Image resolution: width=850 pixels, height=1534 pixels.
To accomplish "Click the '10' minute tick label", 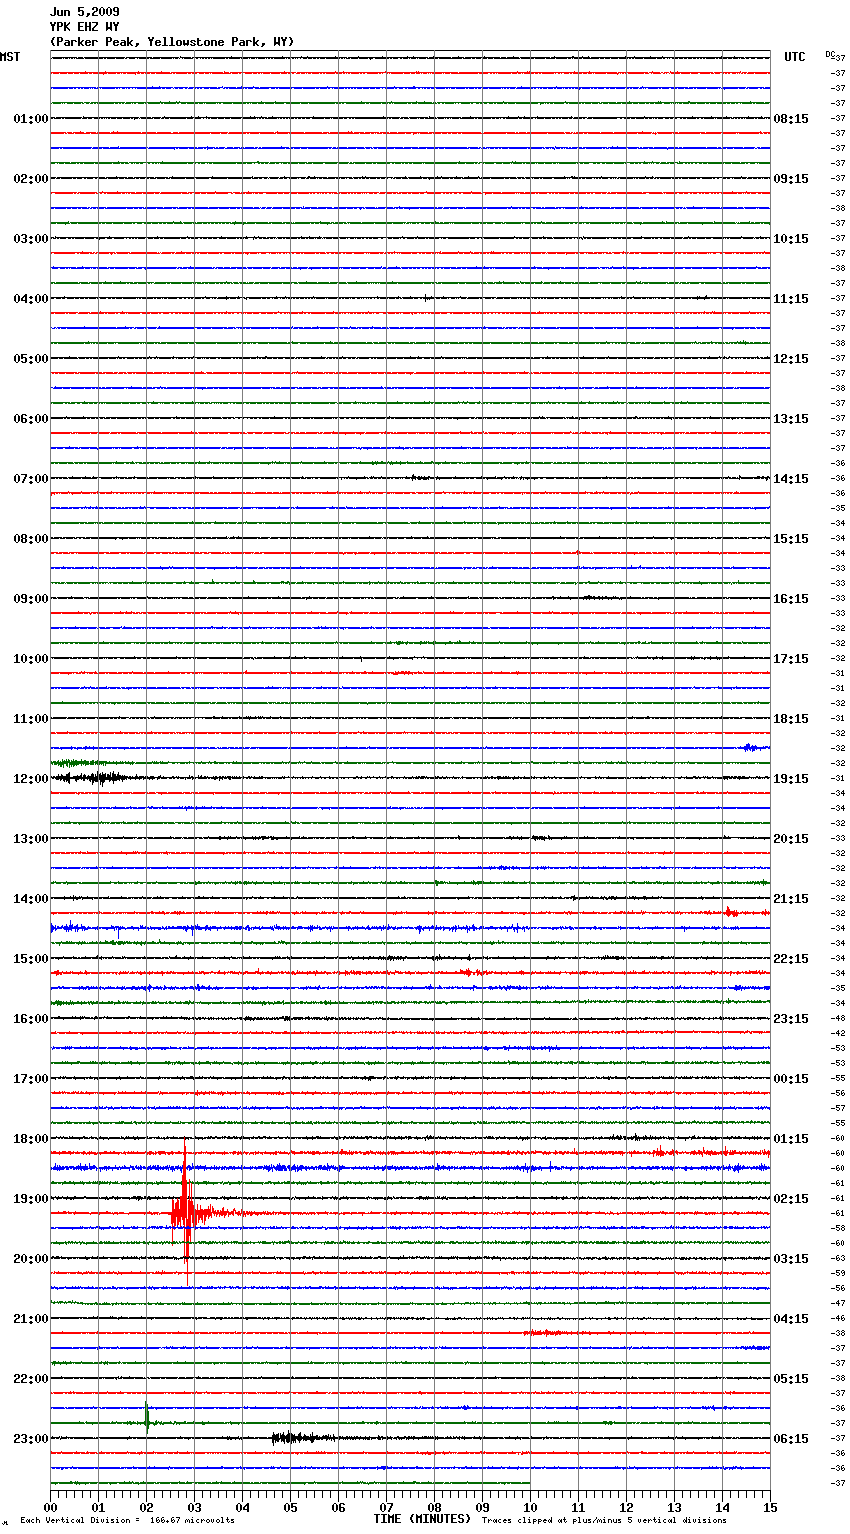I will coord(531,1507).
